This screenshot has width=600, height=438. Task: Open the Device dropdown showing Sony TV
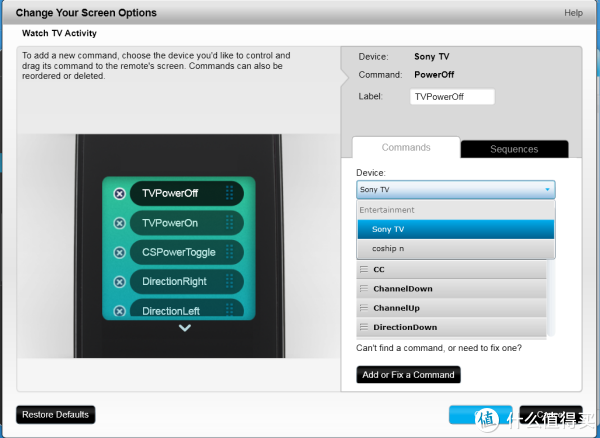(455, 189)
